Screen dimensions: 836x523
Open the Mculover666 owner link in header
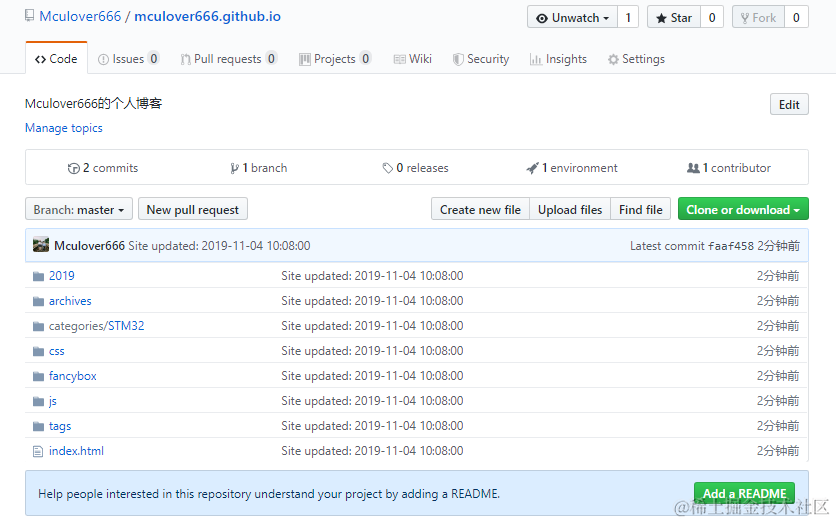pos(81,17)
